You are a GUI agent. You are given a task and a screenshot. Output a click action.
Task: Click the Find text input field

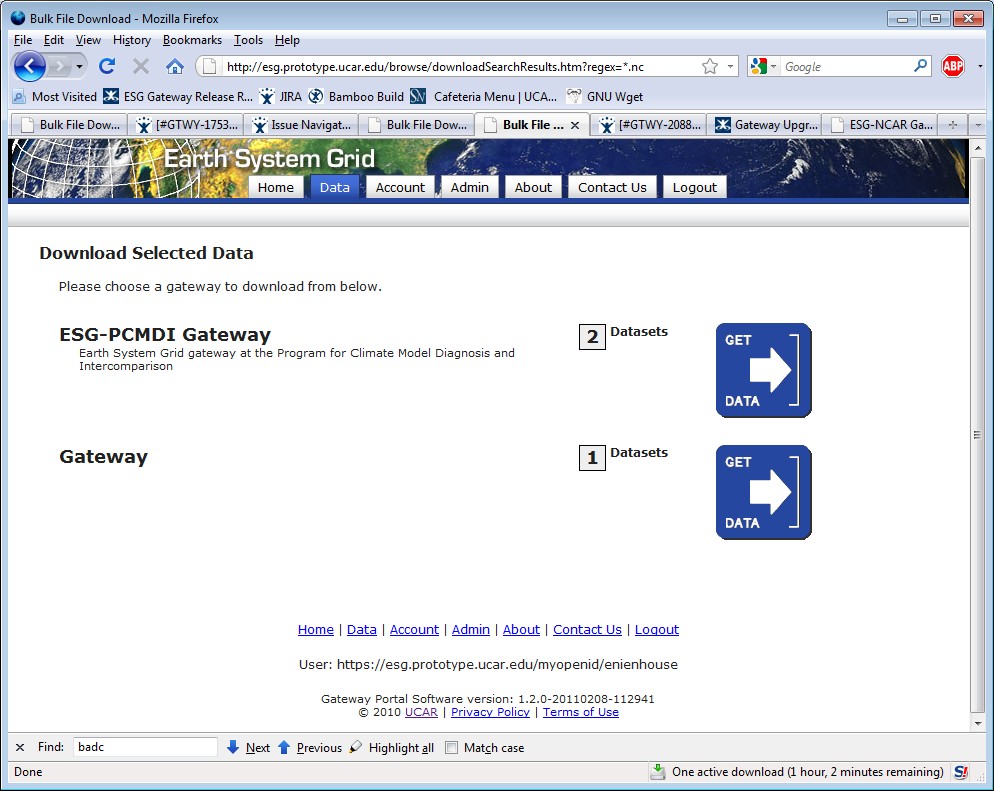(145, 747)
